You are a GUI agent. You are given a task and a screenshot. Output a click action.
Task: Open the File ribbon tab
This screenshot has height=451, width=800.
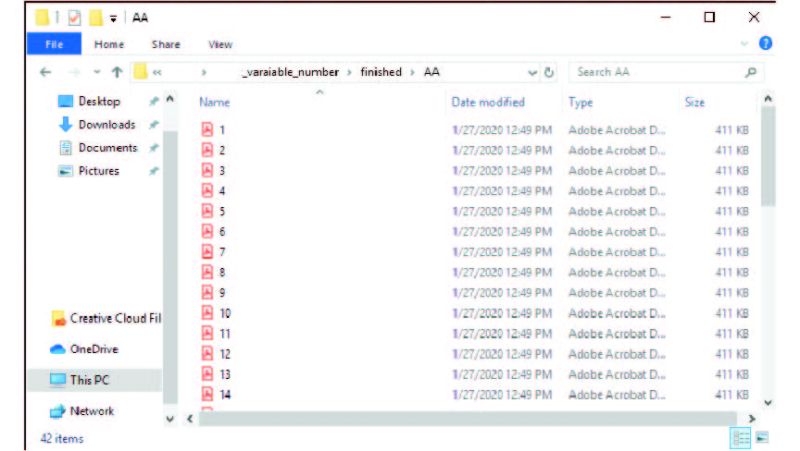pos(54,44)
